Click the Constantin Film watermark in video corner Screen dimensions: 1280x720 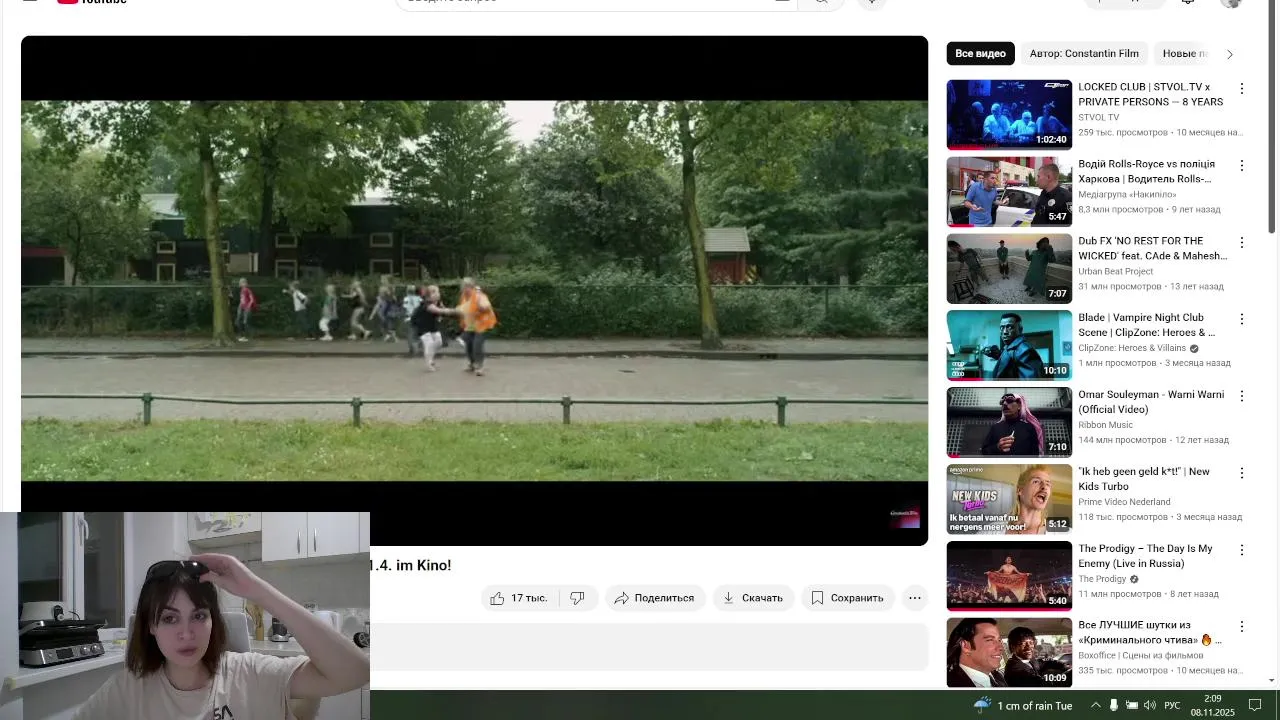point(904,517)
